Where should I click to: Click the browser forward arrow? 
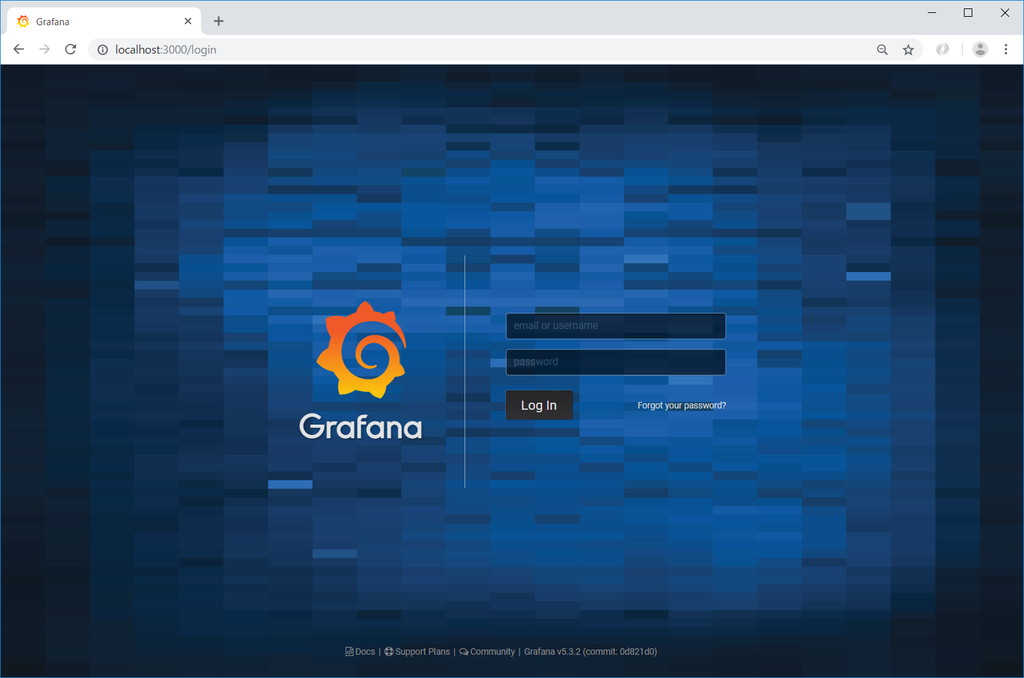(x=44, y=50)
